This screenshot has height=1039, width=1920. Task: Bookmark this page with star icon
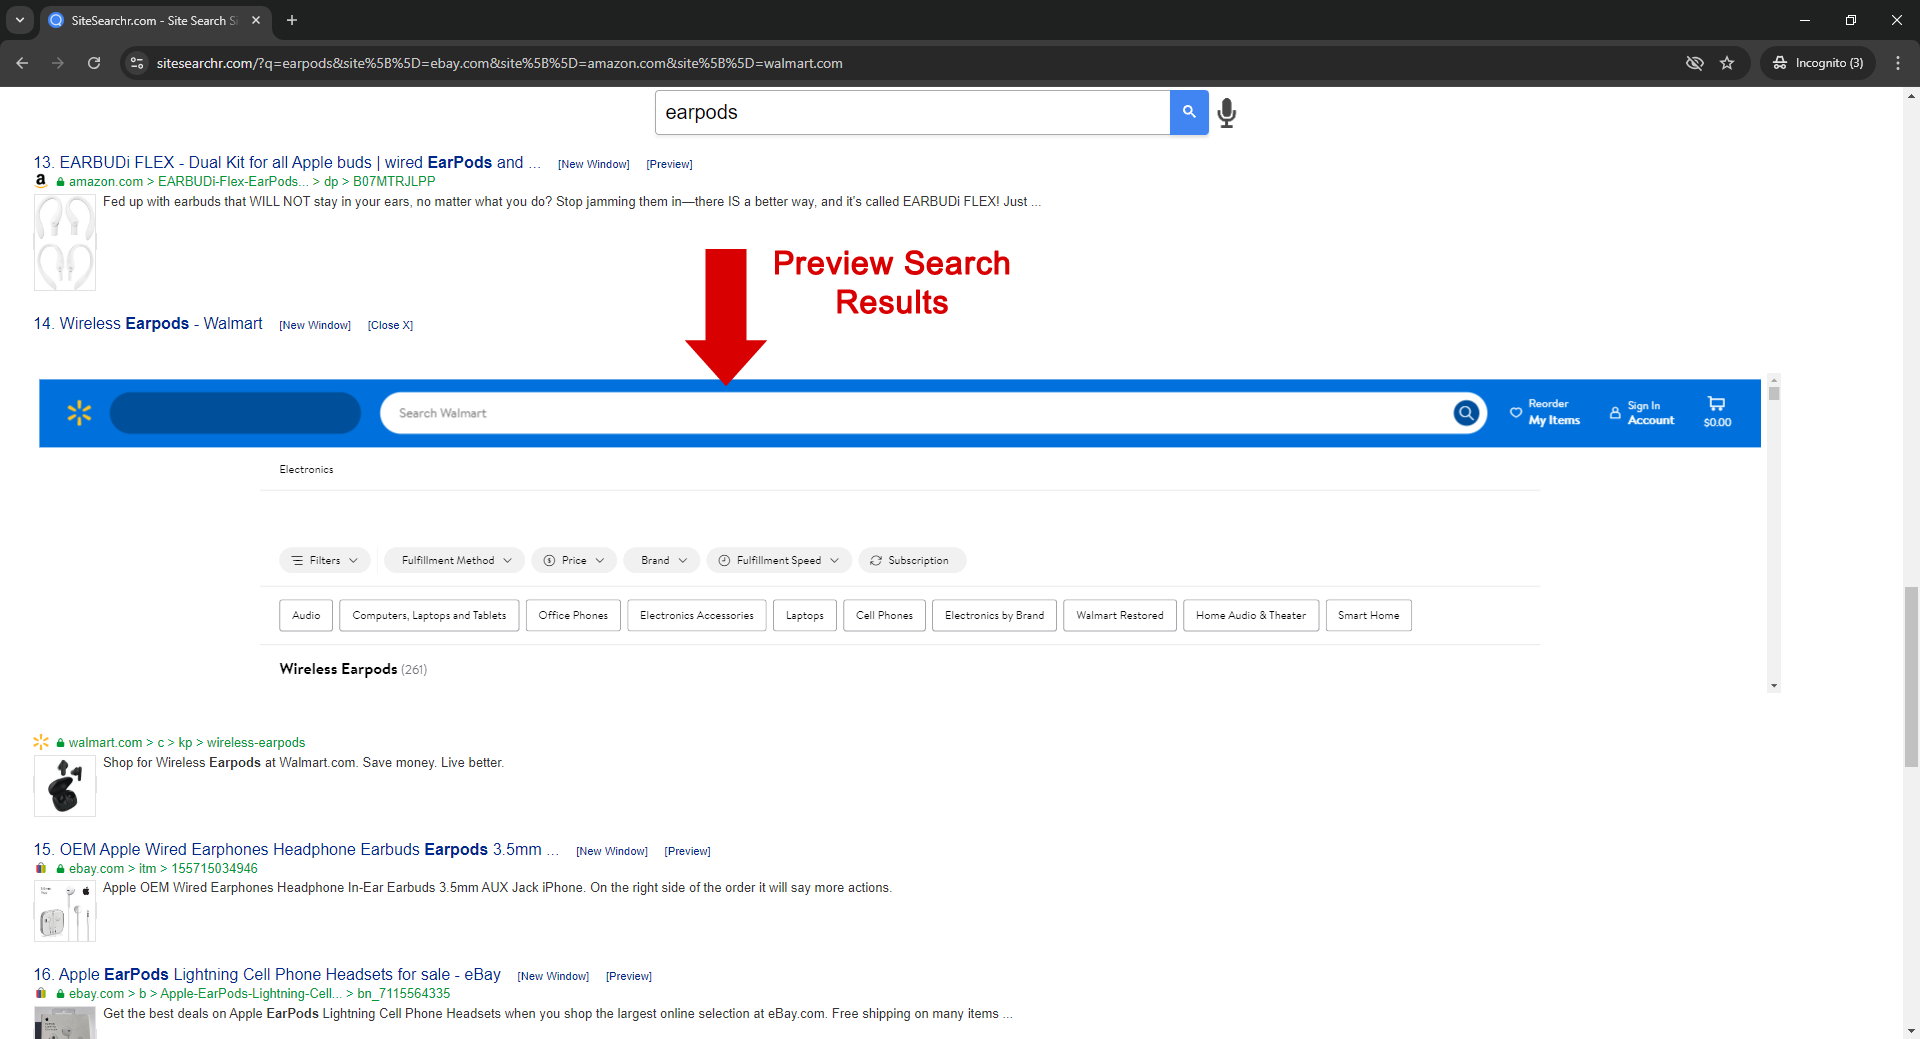[1727, 63]
